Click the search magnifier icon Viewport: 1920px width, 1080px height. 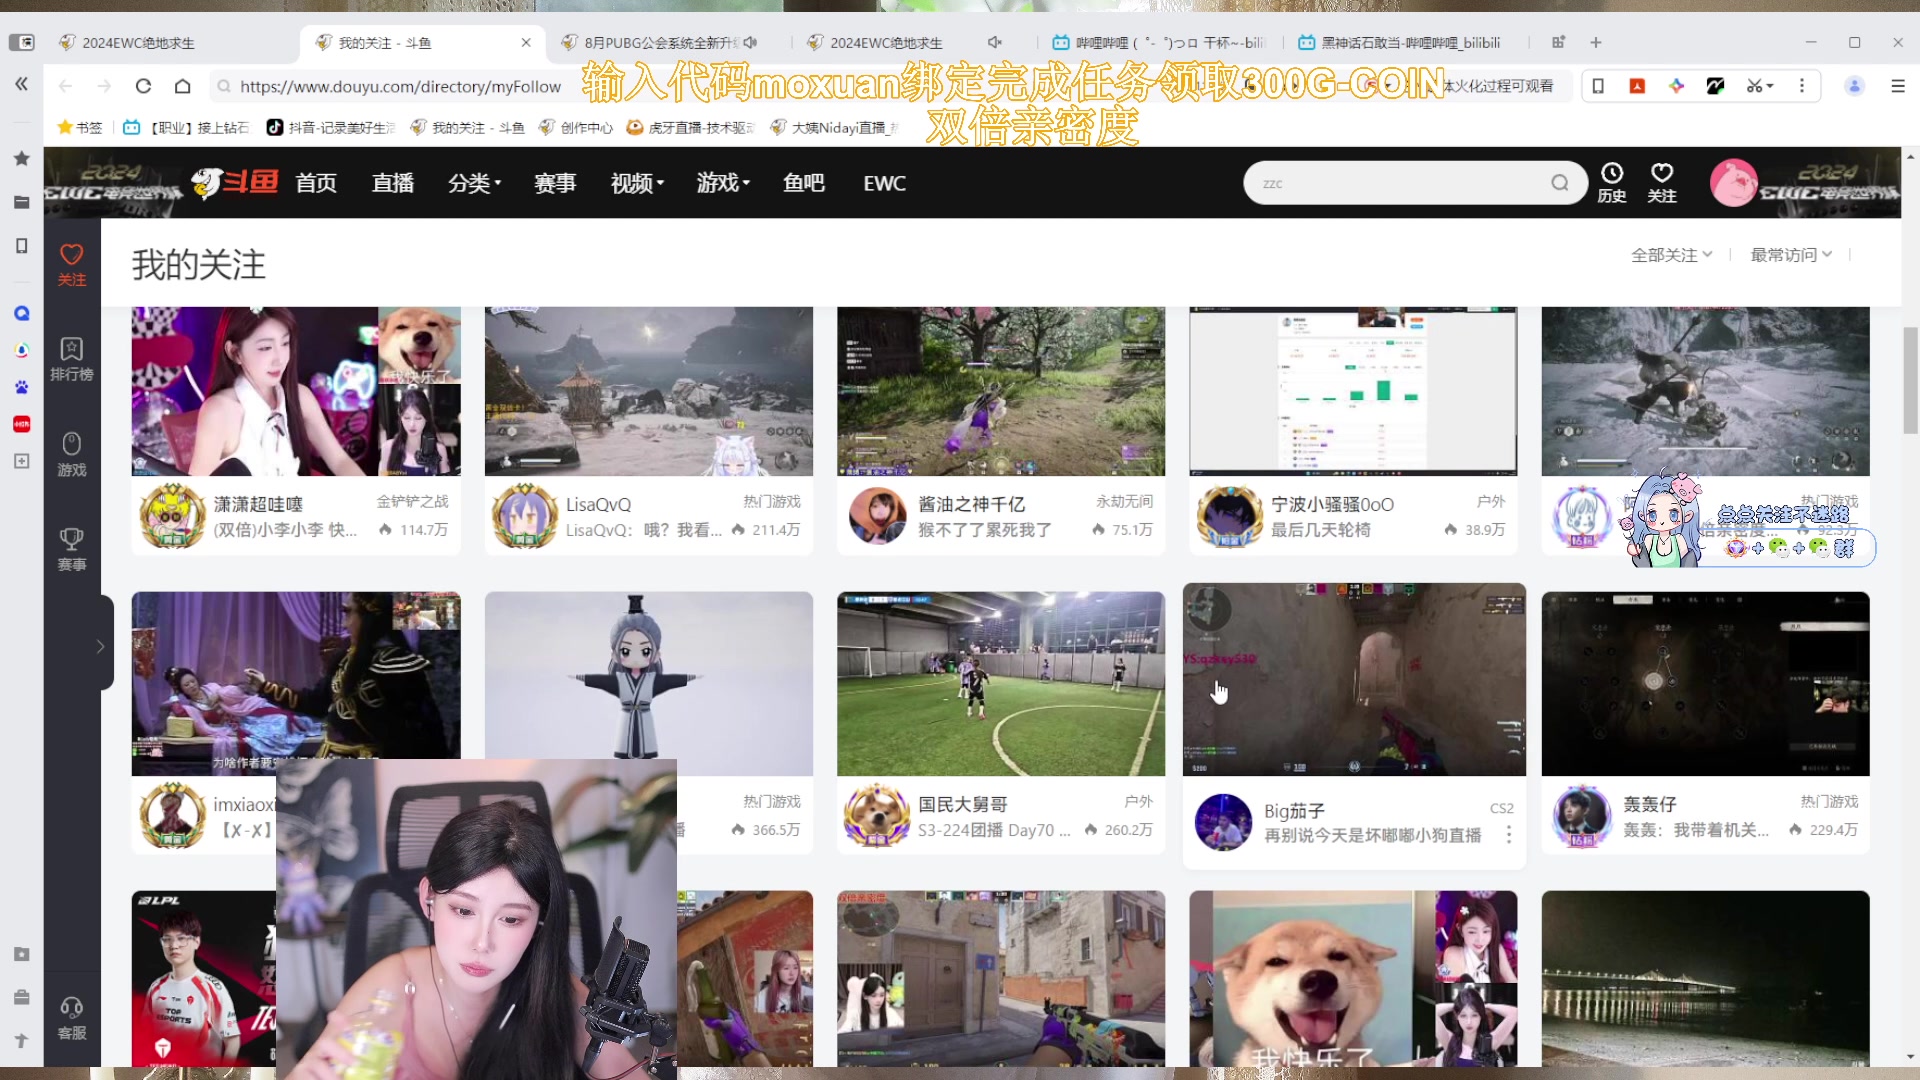point(1560,183)
